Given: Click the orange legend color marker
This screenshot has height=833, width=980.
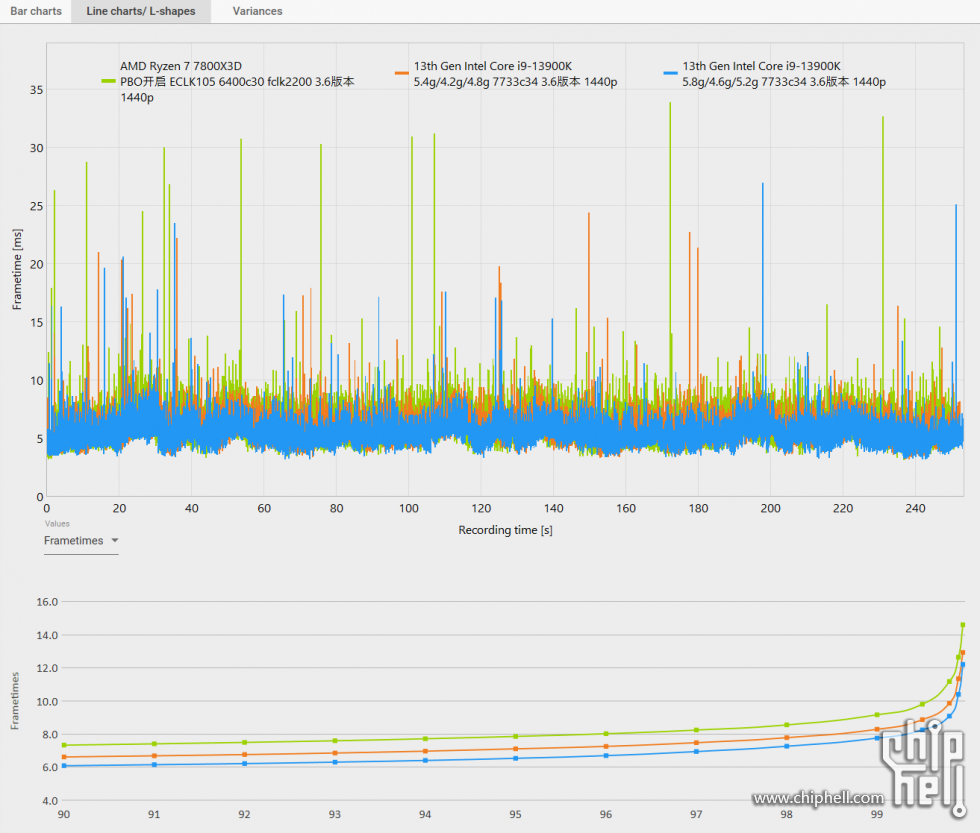Looking at the screenshot, I should click(x=401, y=73).
